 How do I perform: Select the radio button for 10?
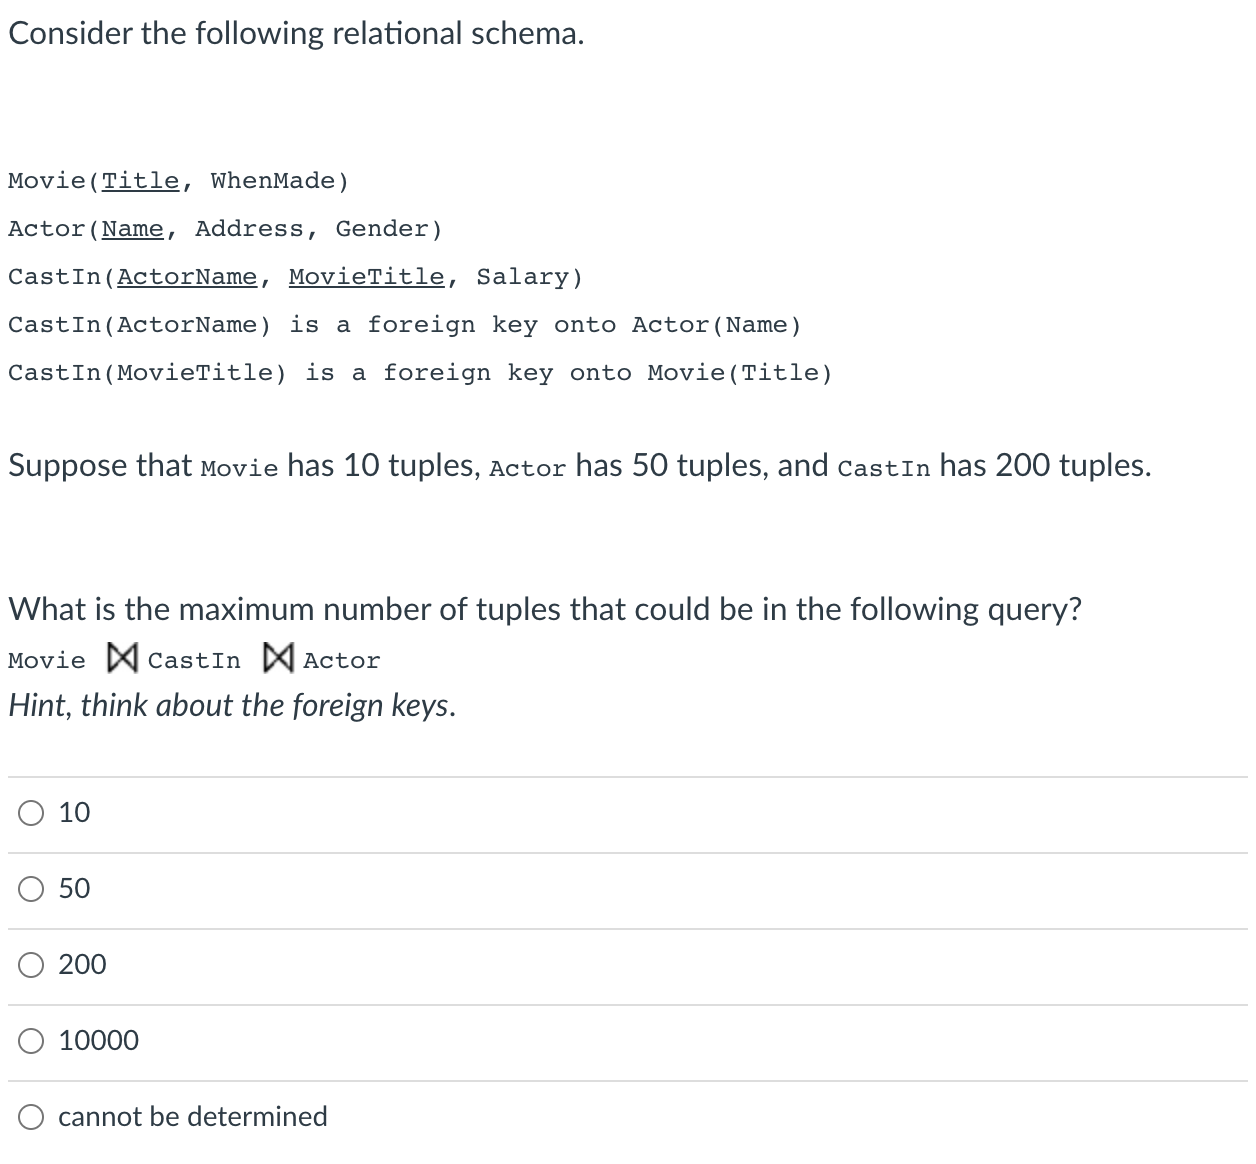(31, 813)
